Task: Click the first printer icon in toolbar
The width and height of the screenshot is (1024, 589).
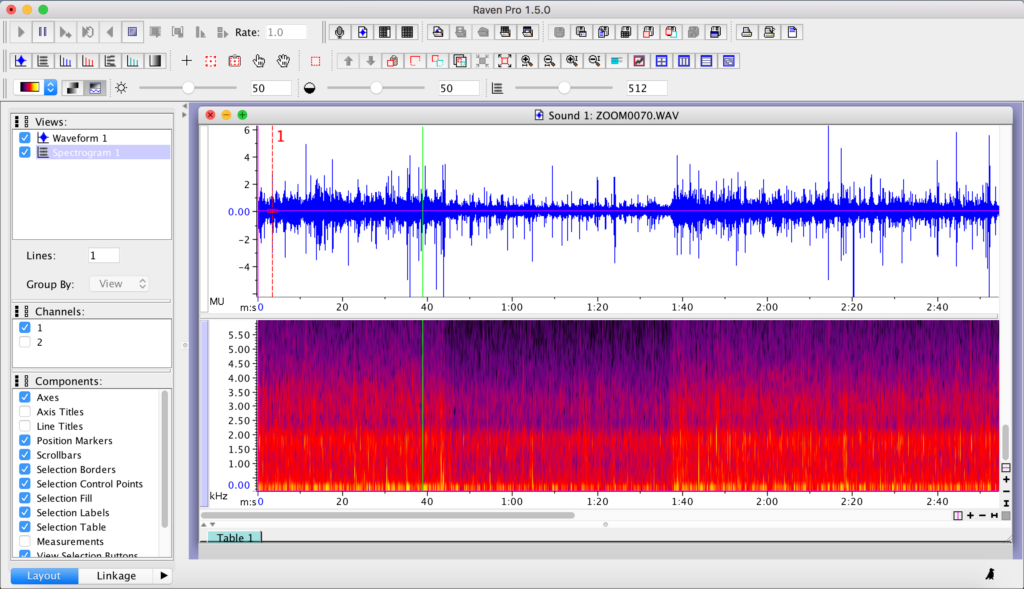Action: pyautogui.click(x=746, y=32)
